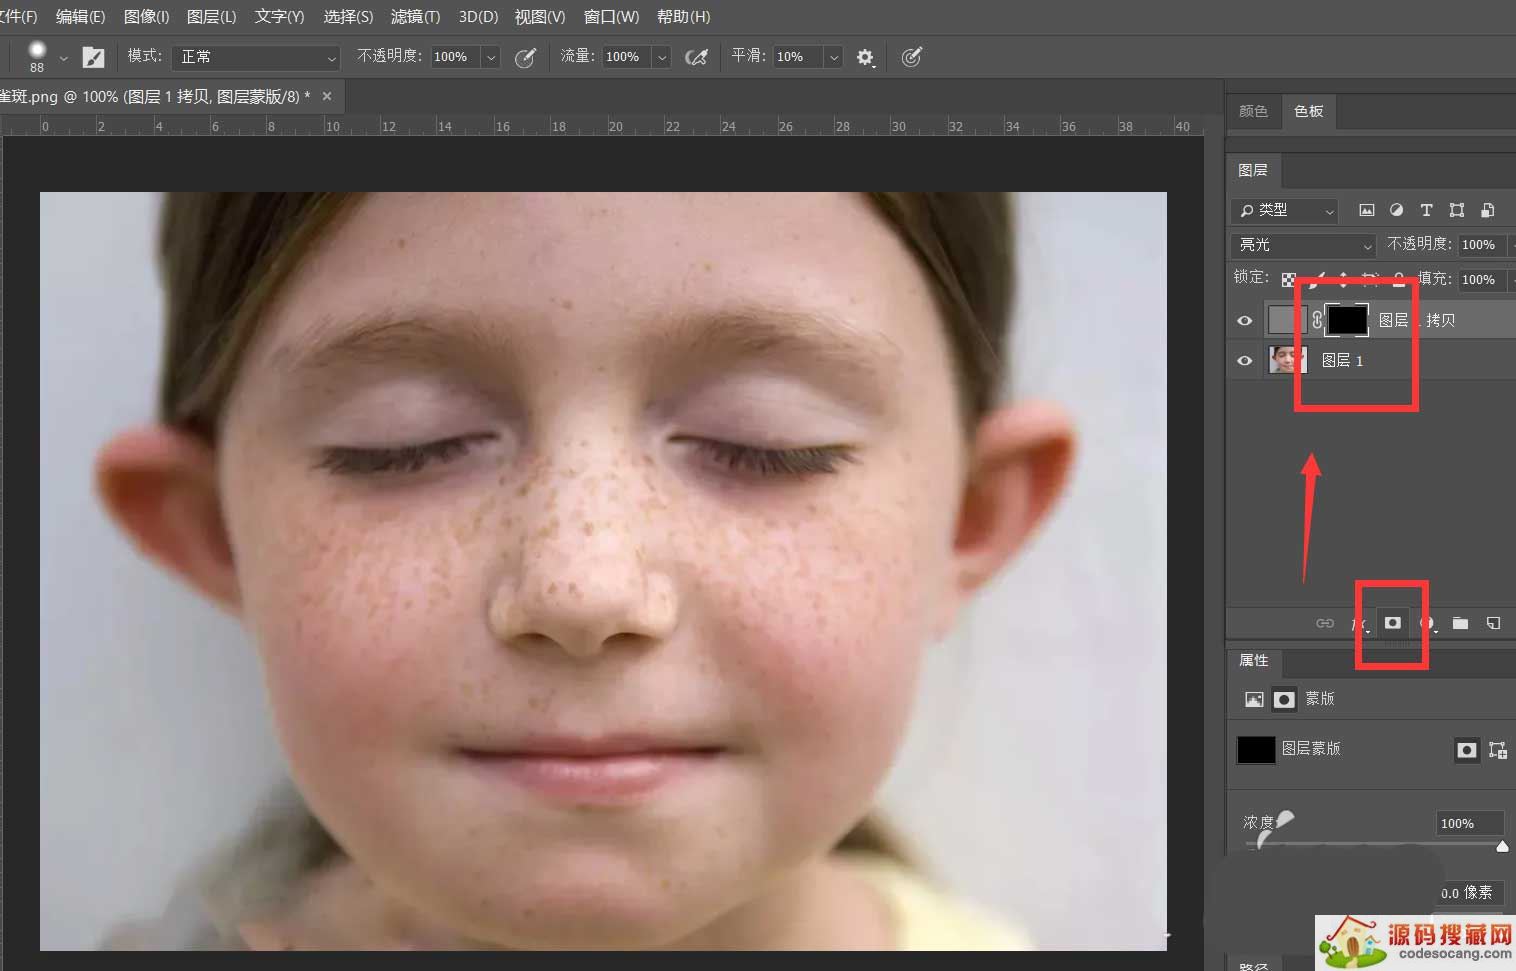Toggle the brush settings panel icon
The image size is (1516, 971).
click(x=93, y=57)
